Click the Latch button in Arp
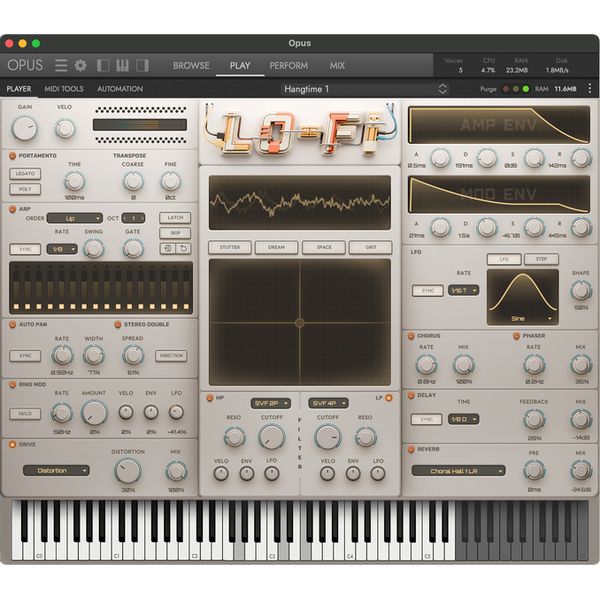Screen dimensions: 600x600 tap(174, 217)
